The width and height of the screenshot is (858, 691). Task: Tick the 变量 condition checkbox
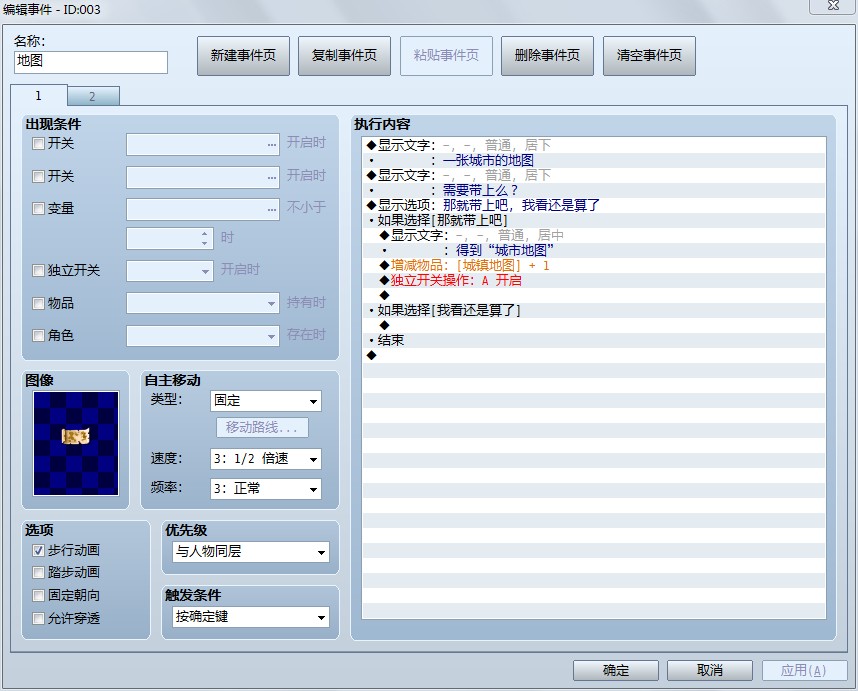coord(38,208)
